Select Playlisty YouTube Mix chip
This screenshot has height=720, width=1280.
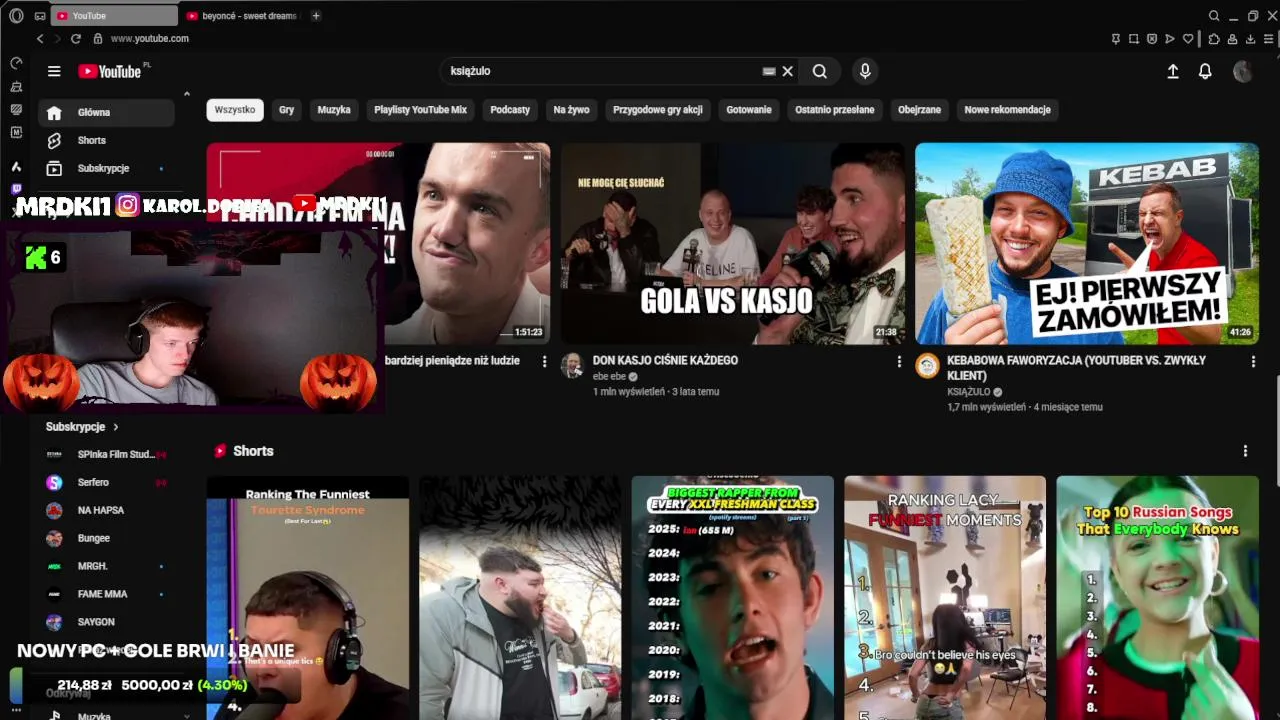coord(421,110)
